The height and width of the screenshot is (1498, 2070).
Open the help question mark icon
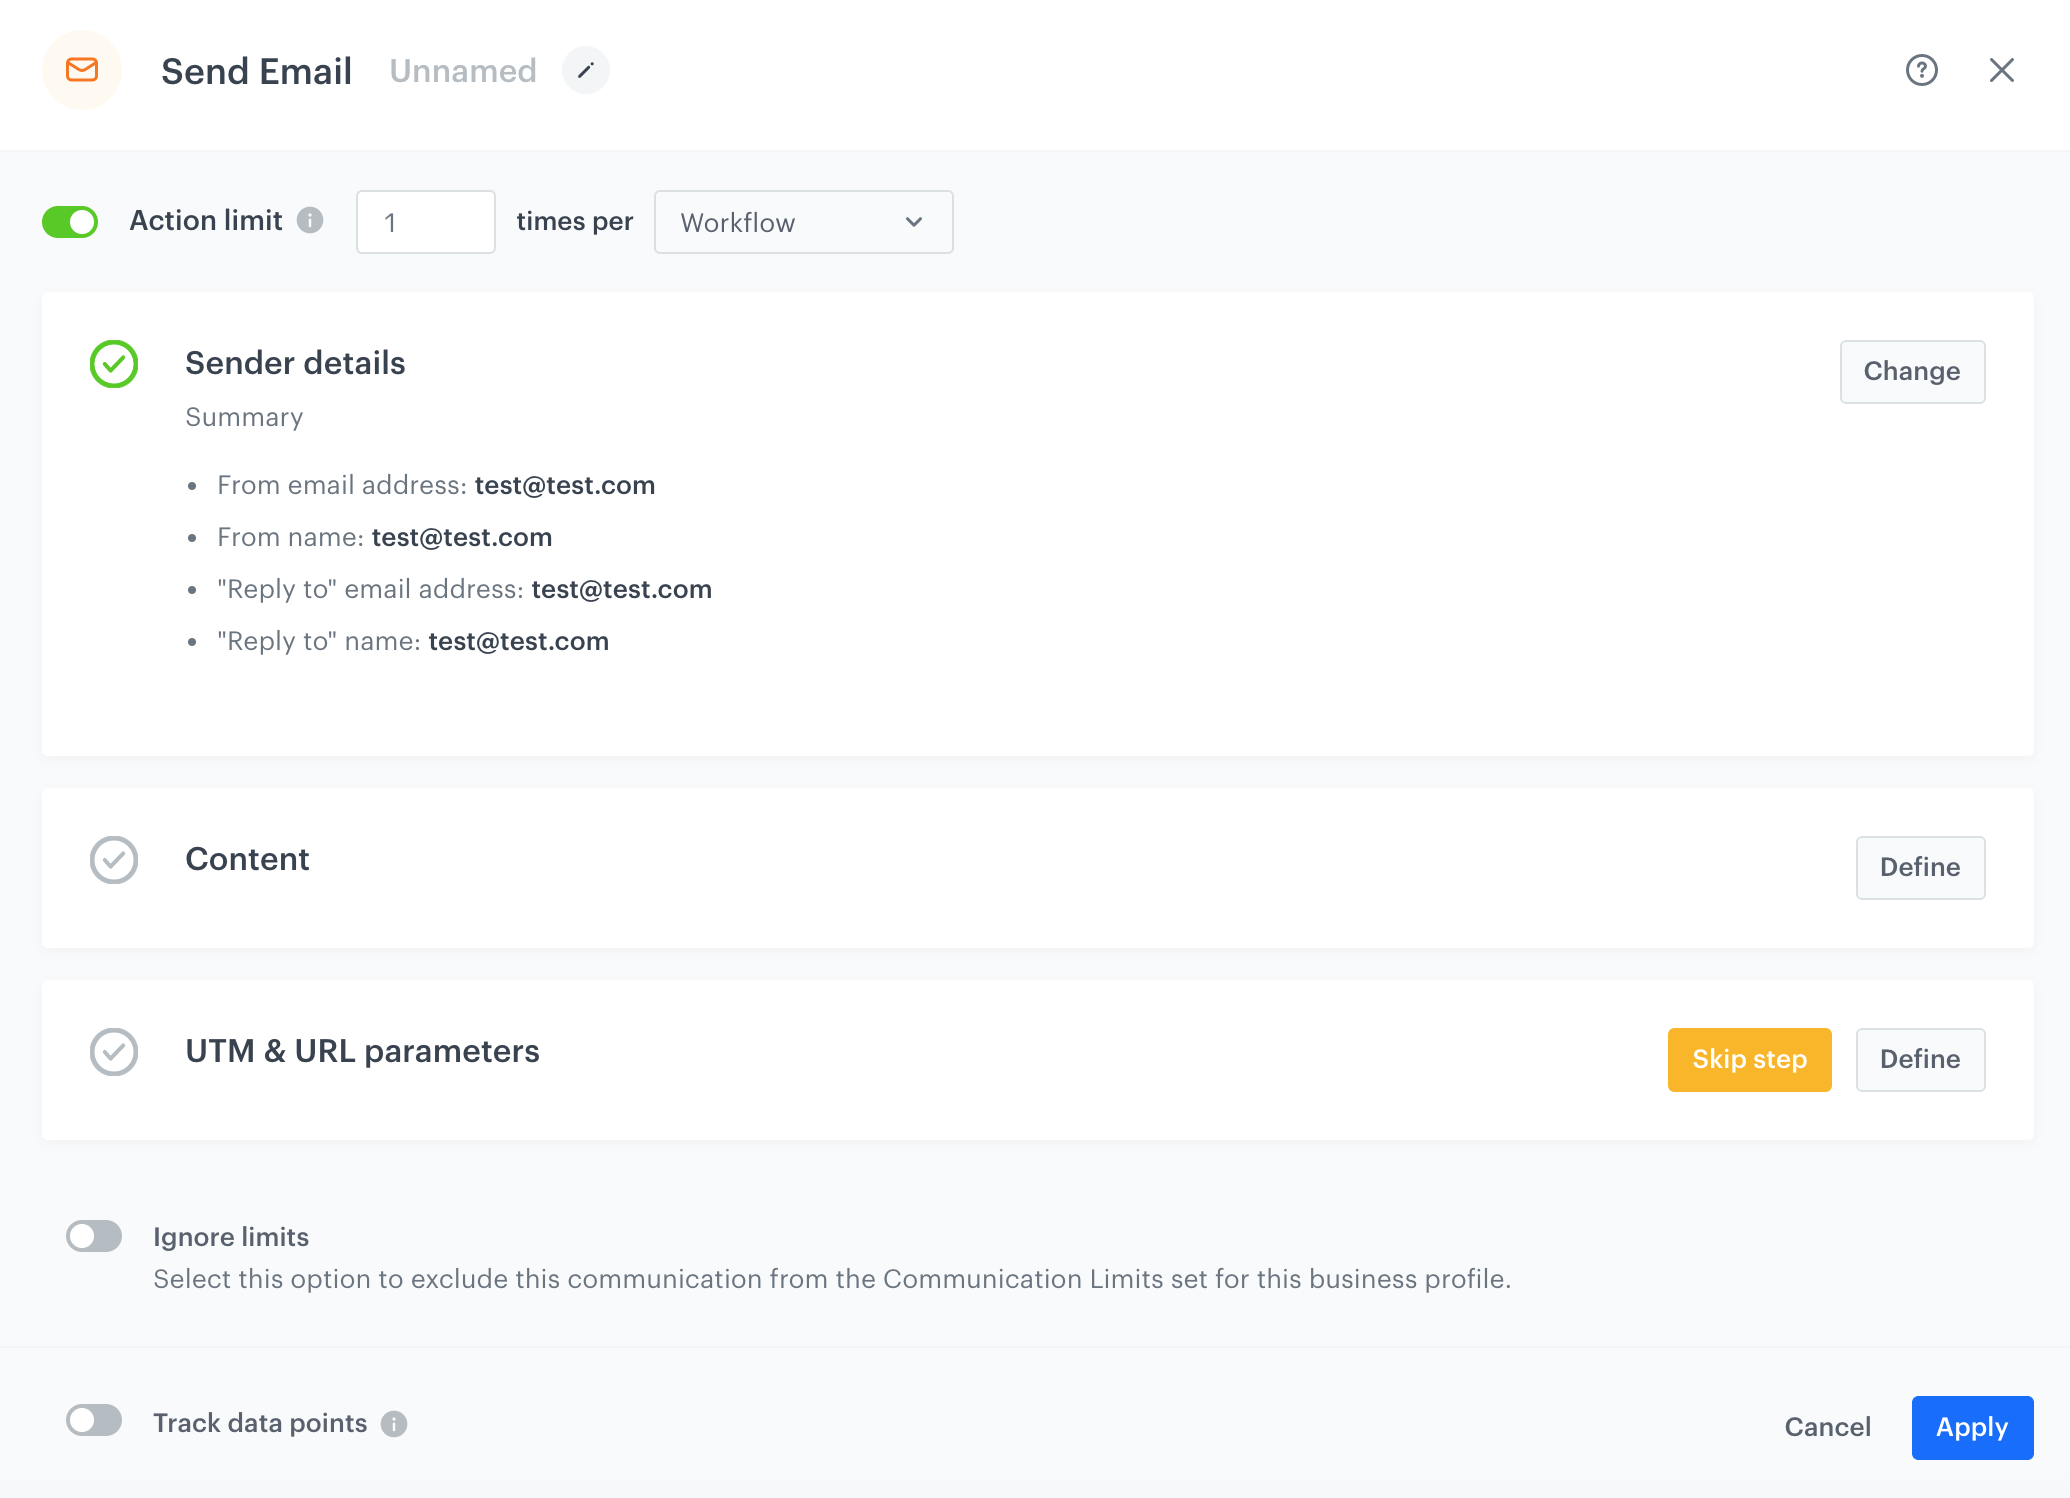click(x=1923, y=71)
